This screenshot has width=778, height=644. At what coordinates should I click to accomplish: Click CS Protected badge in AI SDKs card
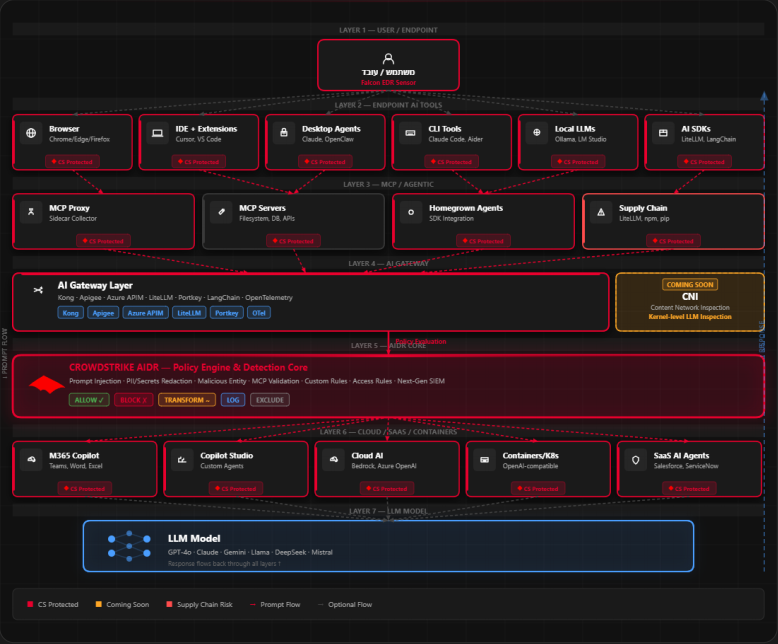click(x=705, y=162)
